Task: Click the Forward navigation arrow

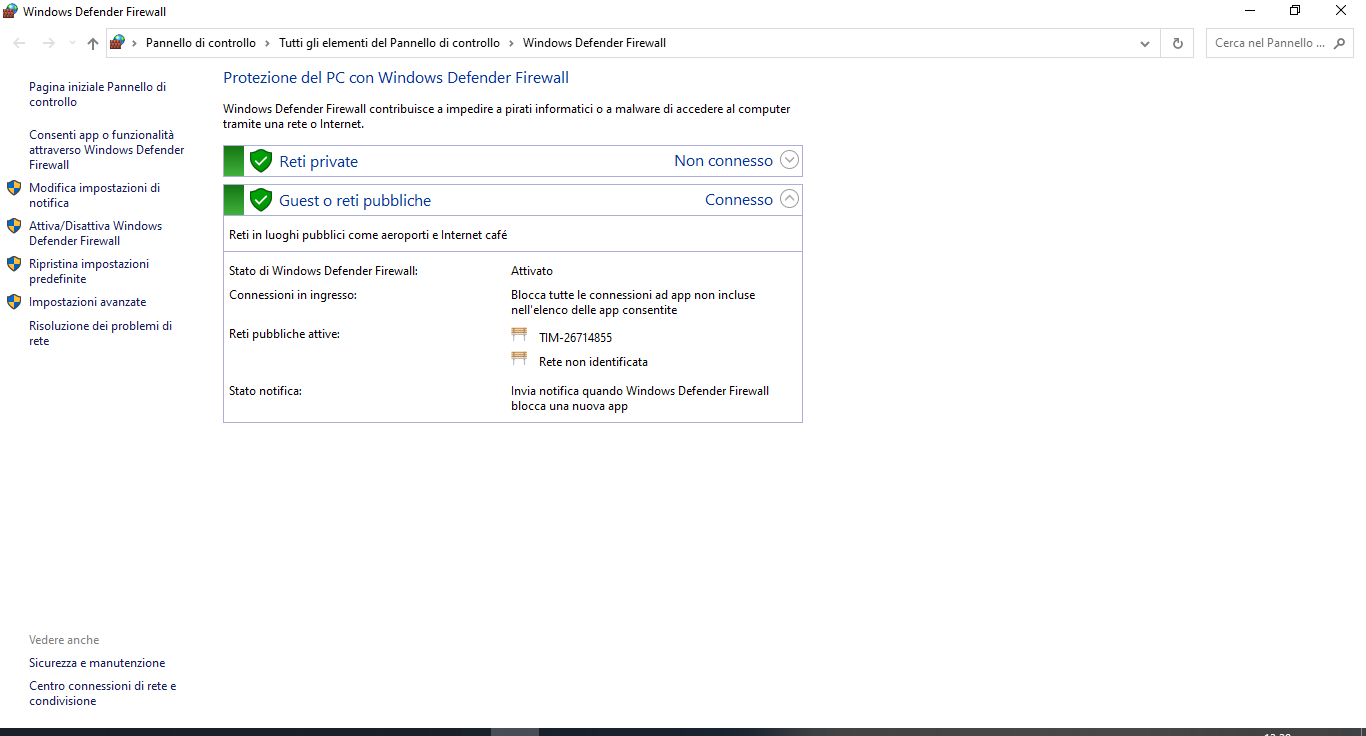Action: click(48, 43)
